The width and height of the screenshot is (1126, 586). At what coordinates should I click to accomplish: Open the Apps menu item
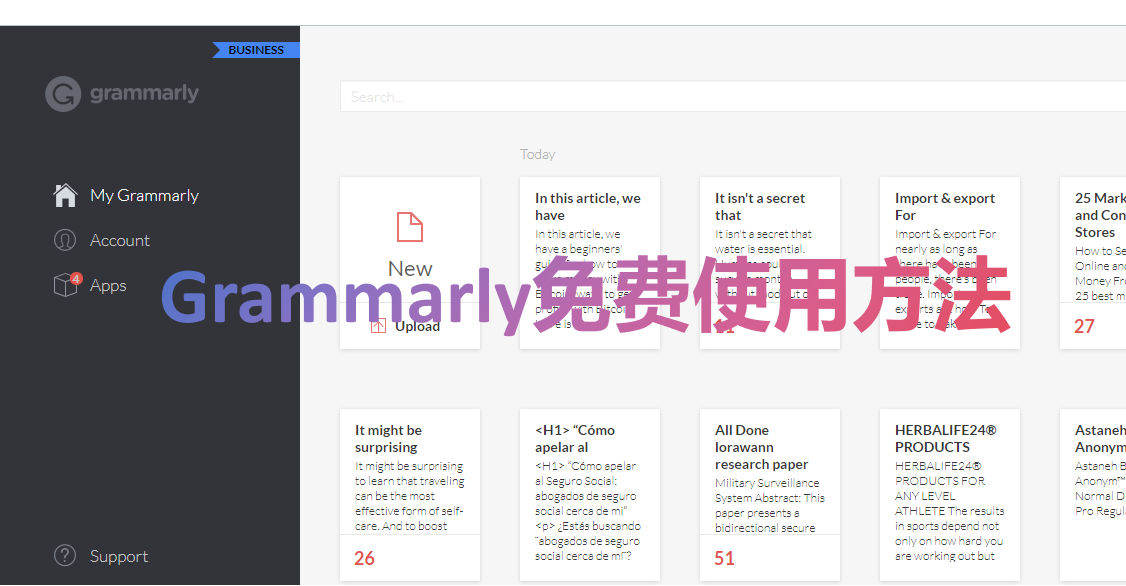coord(108,286)
